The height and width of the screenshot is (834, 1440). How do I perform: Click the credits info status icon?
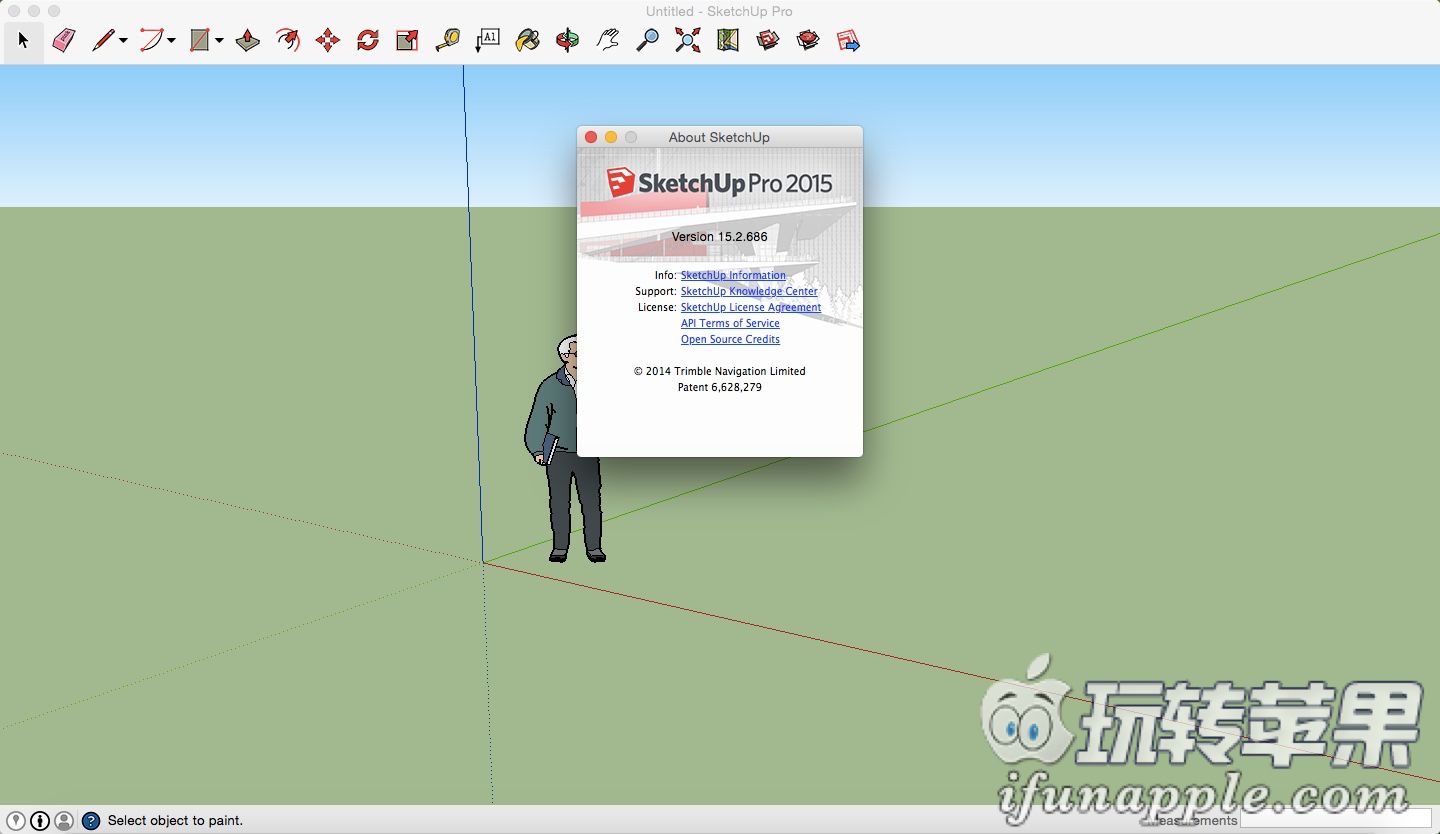click(40, 821)
